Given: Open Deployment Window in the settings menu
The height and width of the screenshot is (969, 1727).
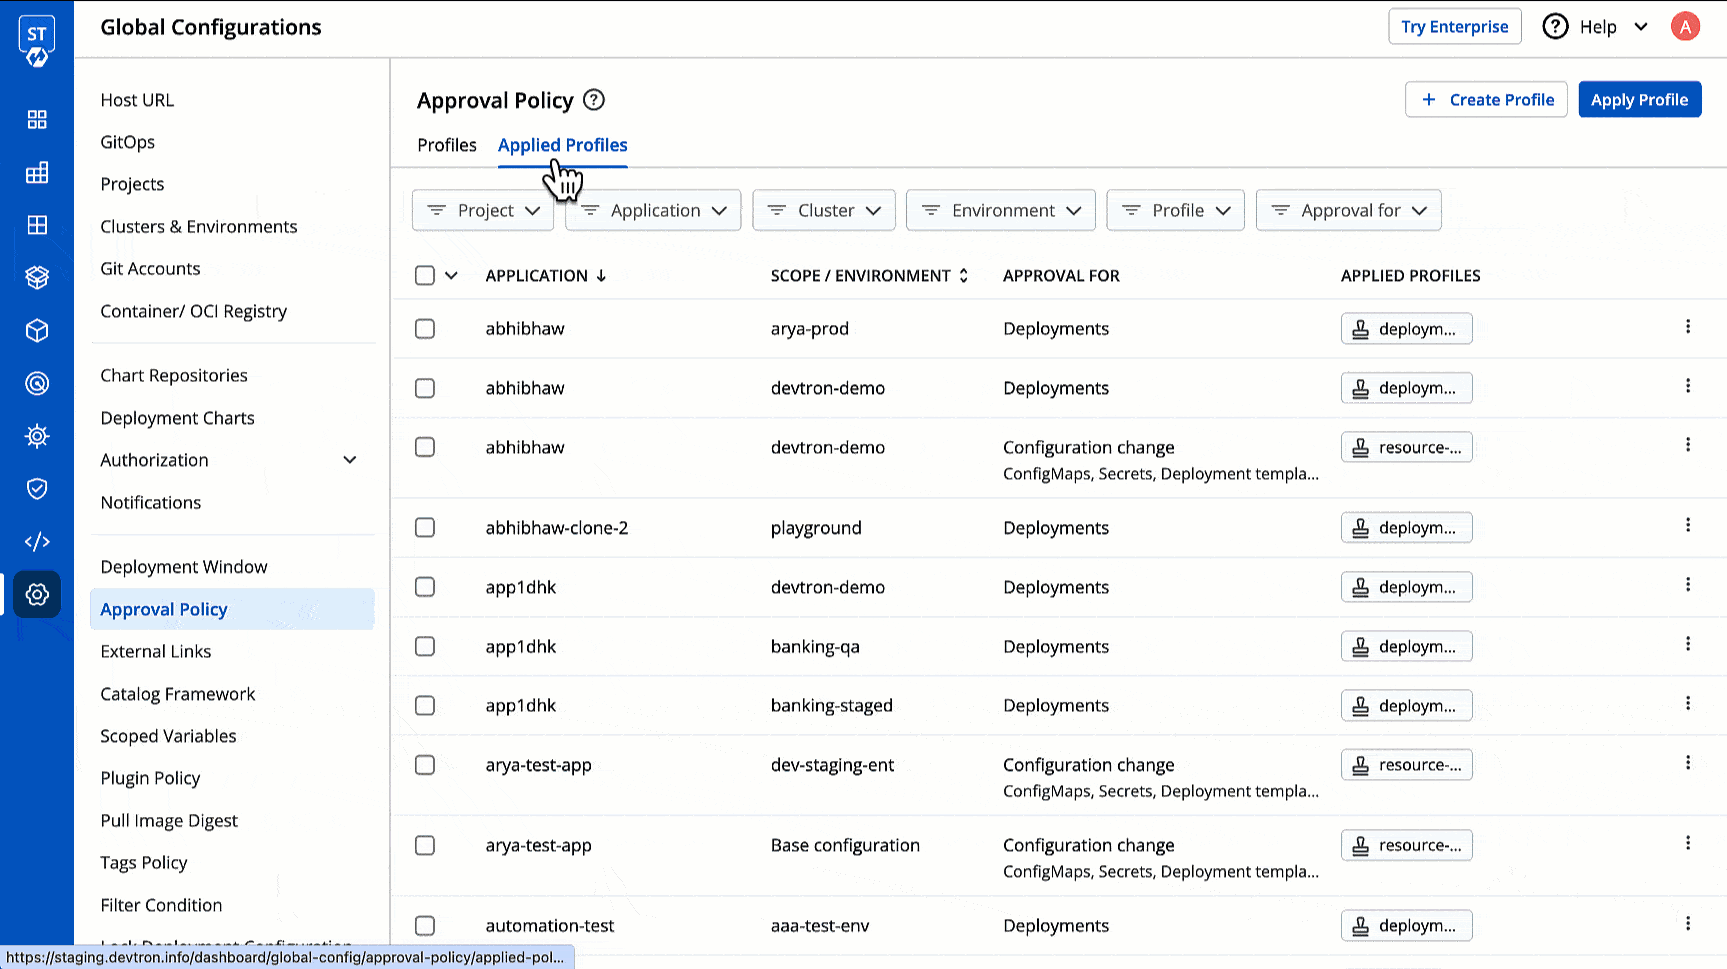Looking at the screenshot, I should [184, 567].
